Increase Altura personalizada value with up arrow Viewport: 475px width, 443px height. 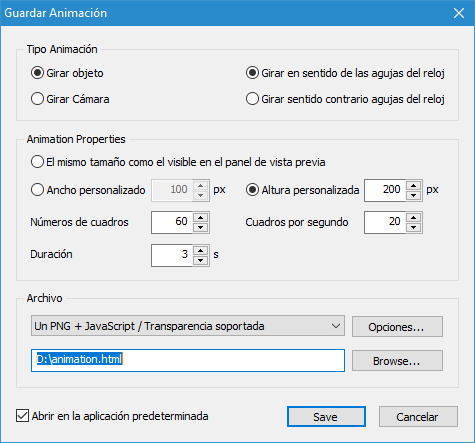tap(414, 186)
